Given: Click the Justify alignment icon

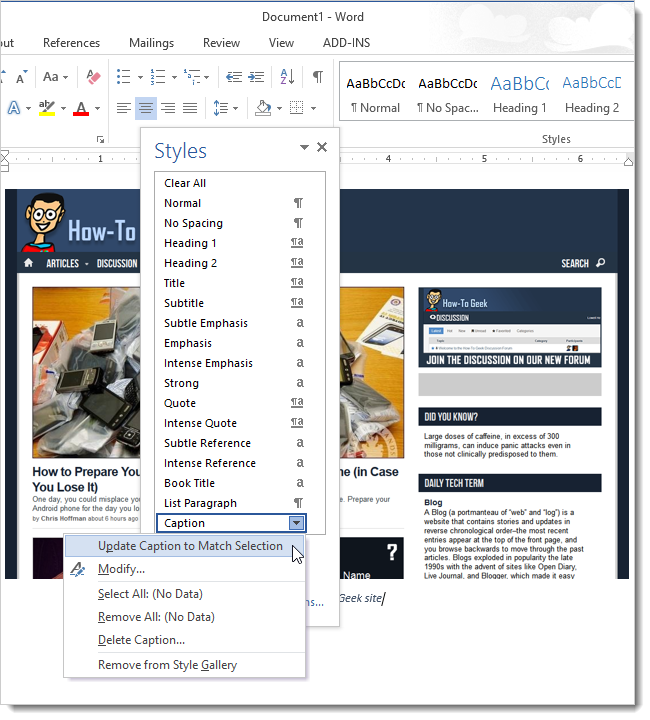Looking at the screenshot, I should coord(190,108).
